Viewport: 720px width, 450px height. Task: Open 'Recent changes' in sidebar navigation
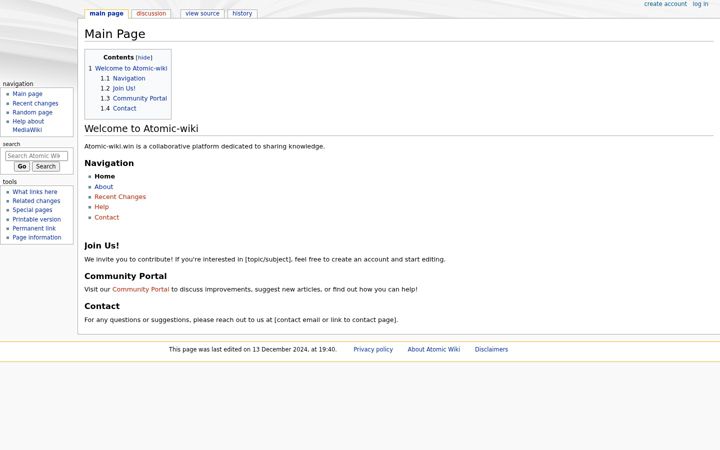coord(35,103)
